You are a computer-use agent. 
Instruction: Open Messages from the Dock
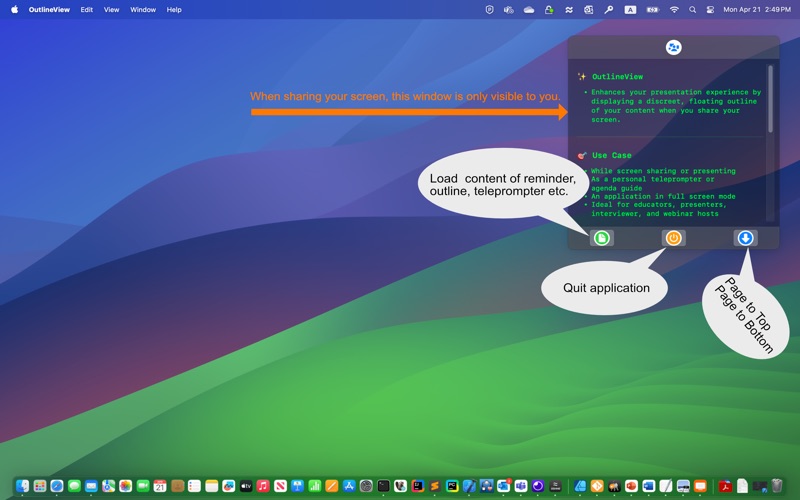[74, 486]
